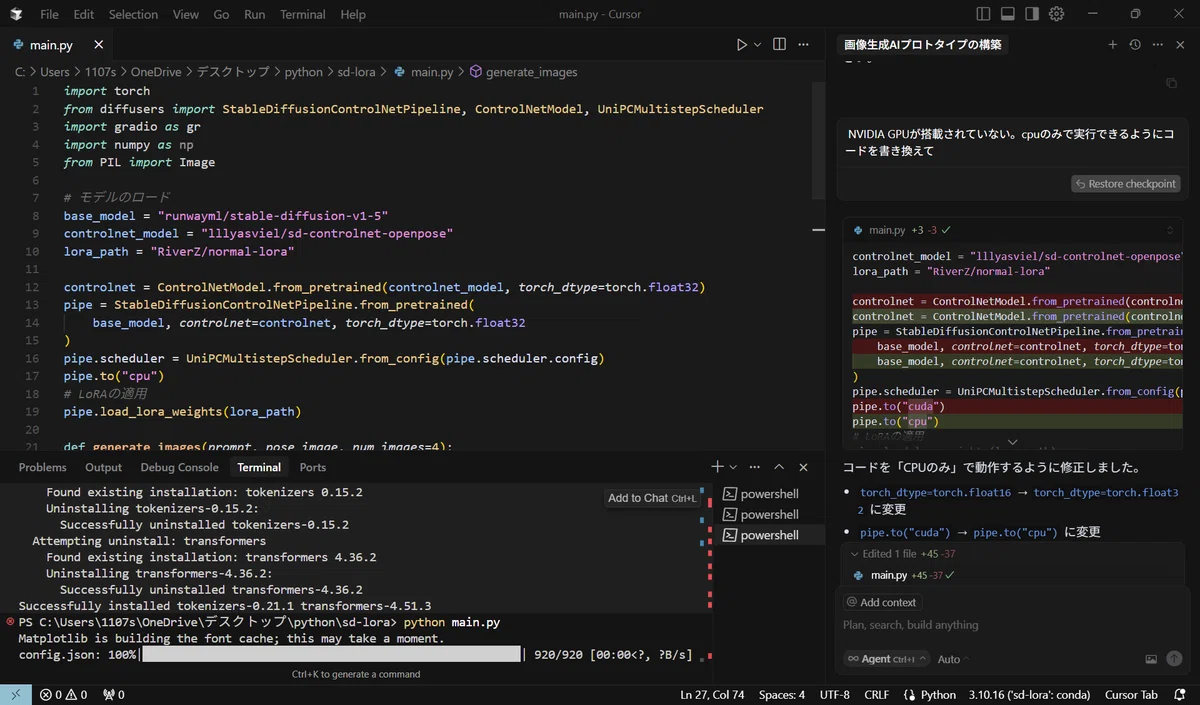Close the chat panel
The height and width of the screenshot is (705, 1200).
pos(1181,45)
